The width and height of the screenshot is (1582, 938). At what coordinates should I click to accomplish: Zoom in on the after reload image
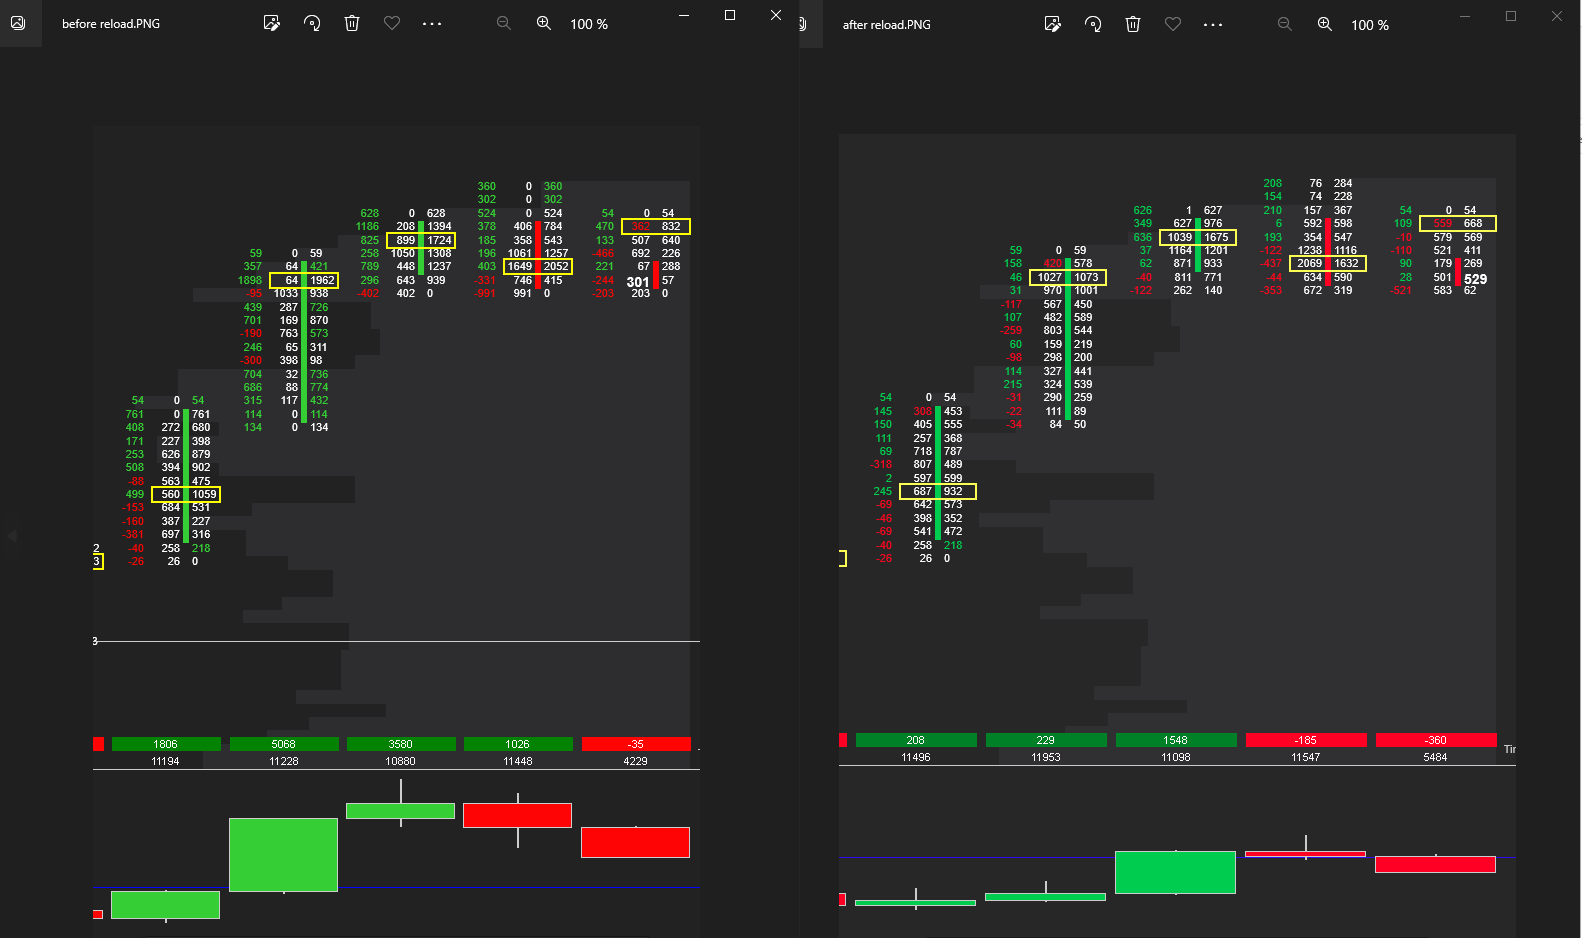tap(1325, 24)
